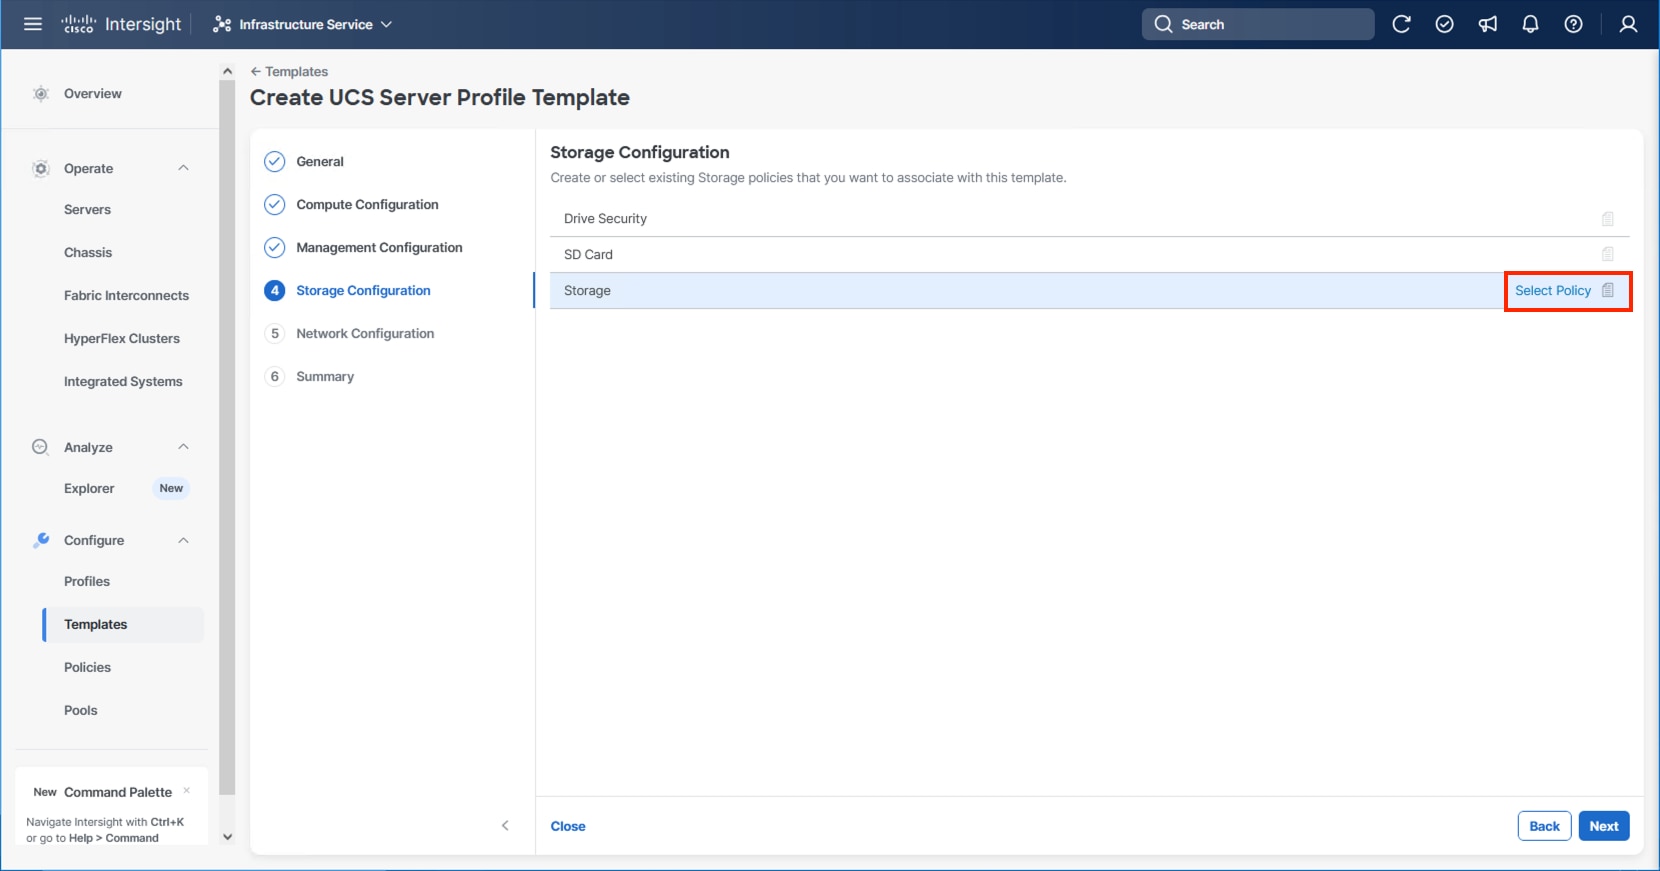Open Integrated Systems in sidebar
This screenshot has width=1660, height=871.
click(123, 382)
